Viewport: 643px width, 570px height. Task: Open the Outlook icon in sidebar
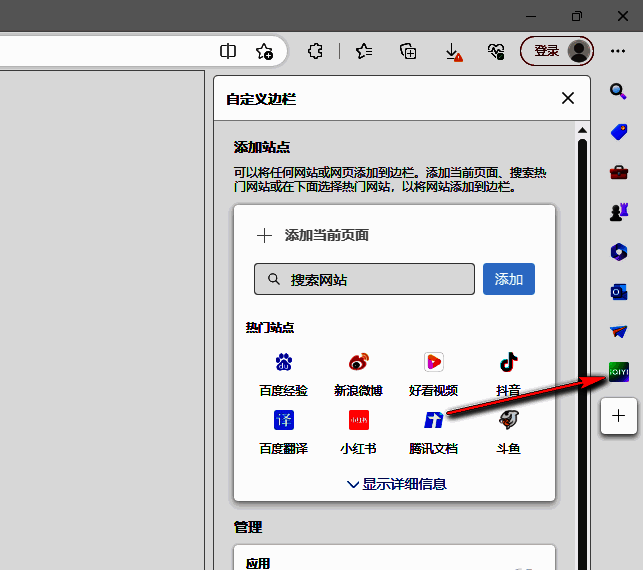[618, 292]
